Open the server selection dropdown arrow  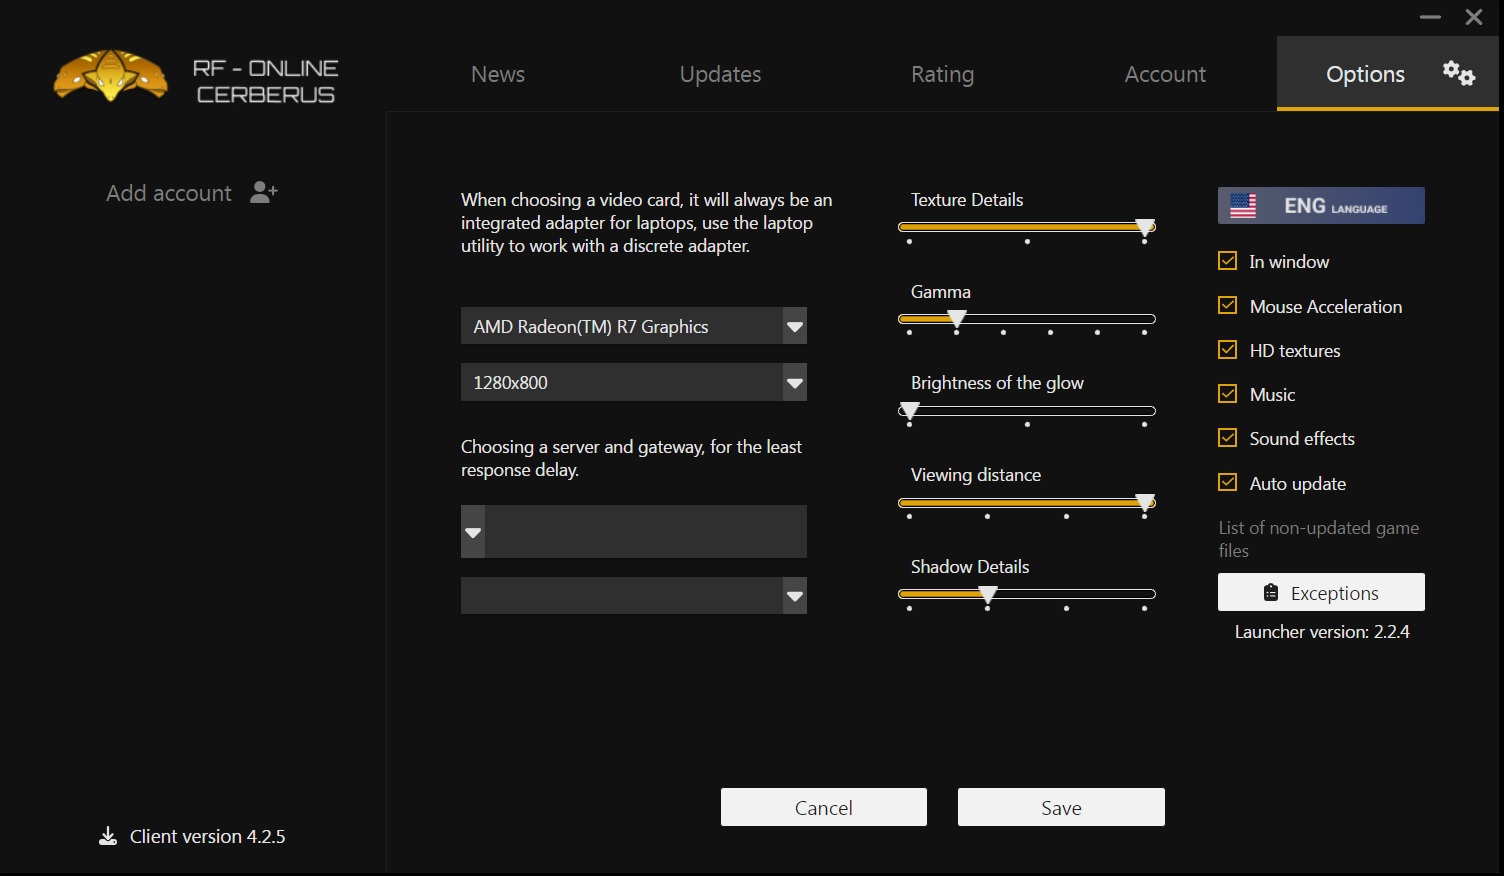click(x=473, y=532)
